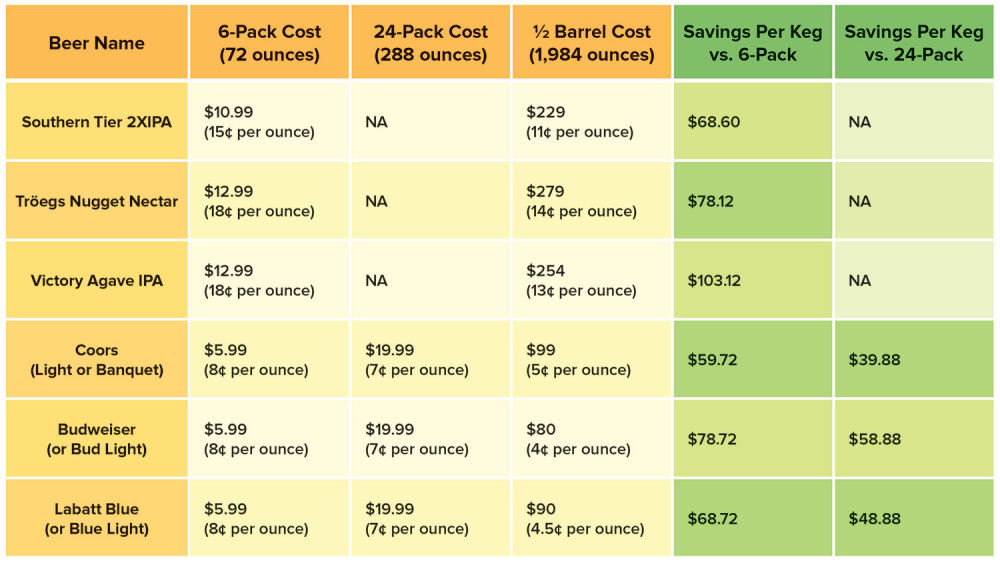Select the Victory Agave IPA cell
Viewport: 1000px width, 563px height.
point(97,280)
